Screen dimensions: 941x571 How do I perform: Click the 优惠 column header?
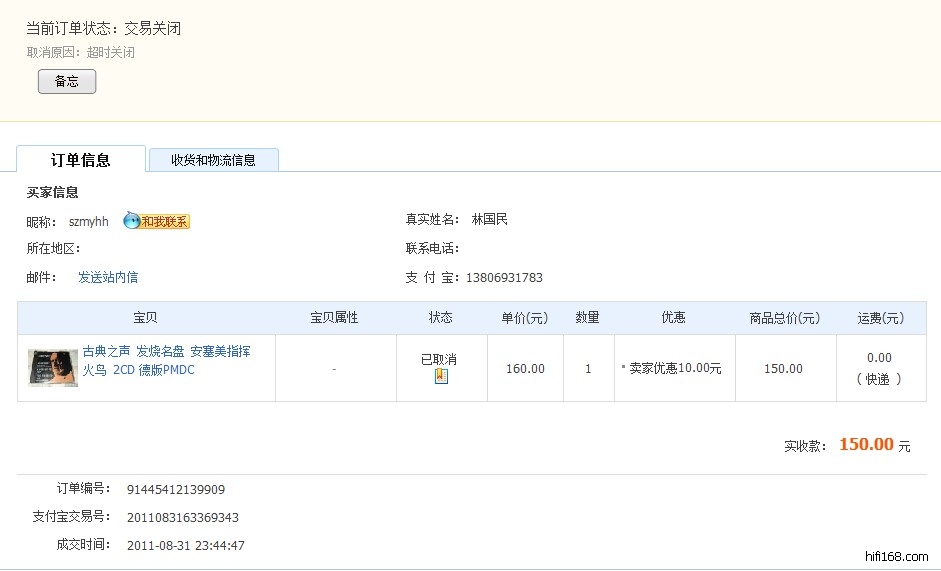[x=674, y=318]
